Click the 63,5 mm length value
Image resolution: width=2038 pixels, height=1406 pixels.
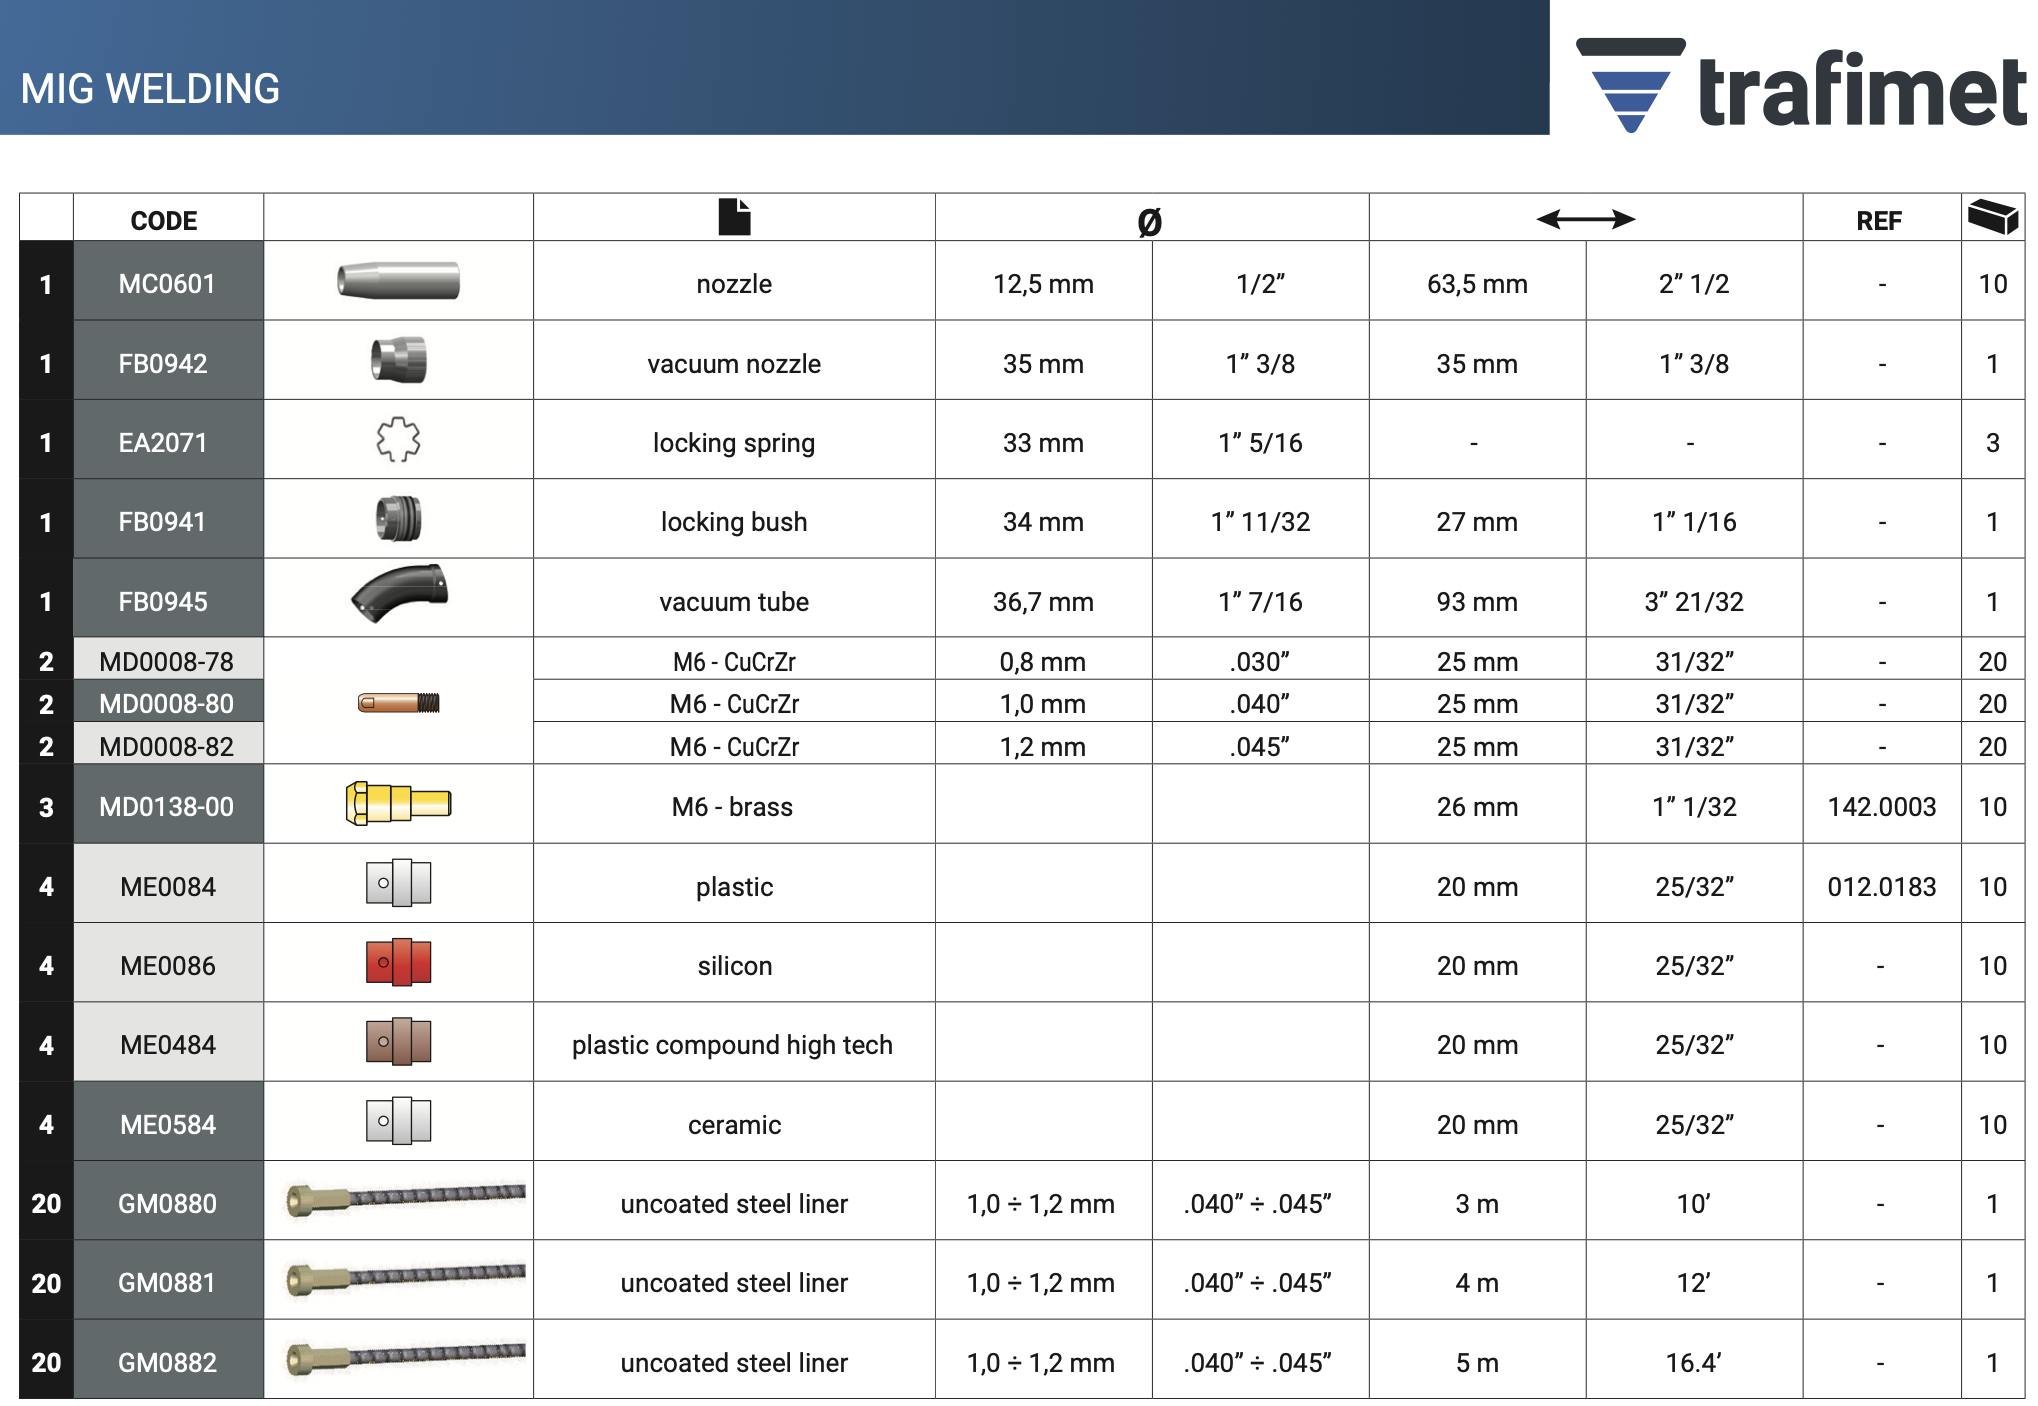pos(1477,284)
